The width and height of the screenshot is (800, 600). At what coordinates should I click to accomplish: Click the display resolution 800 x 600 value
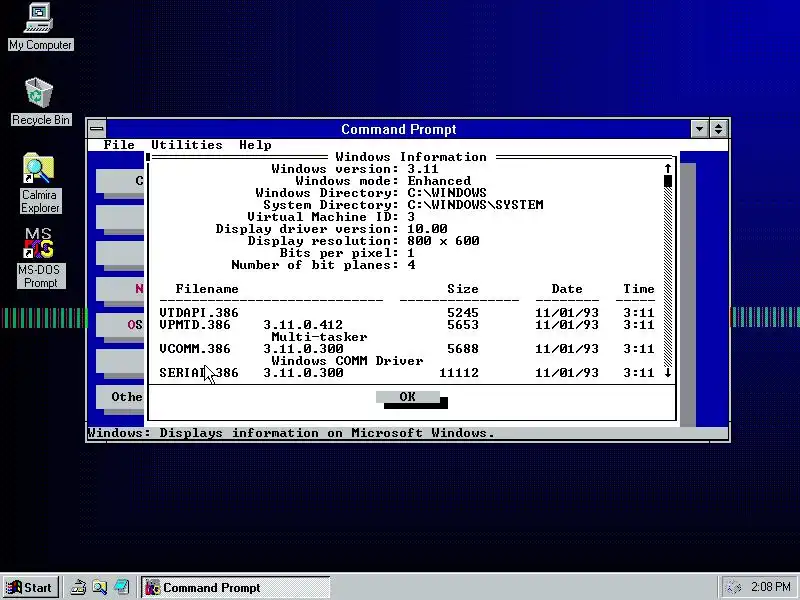point(443,241)
